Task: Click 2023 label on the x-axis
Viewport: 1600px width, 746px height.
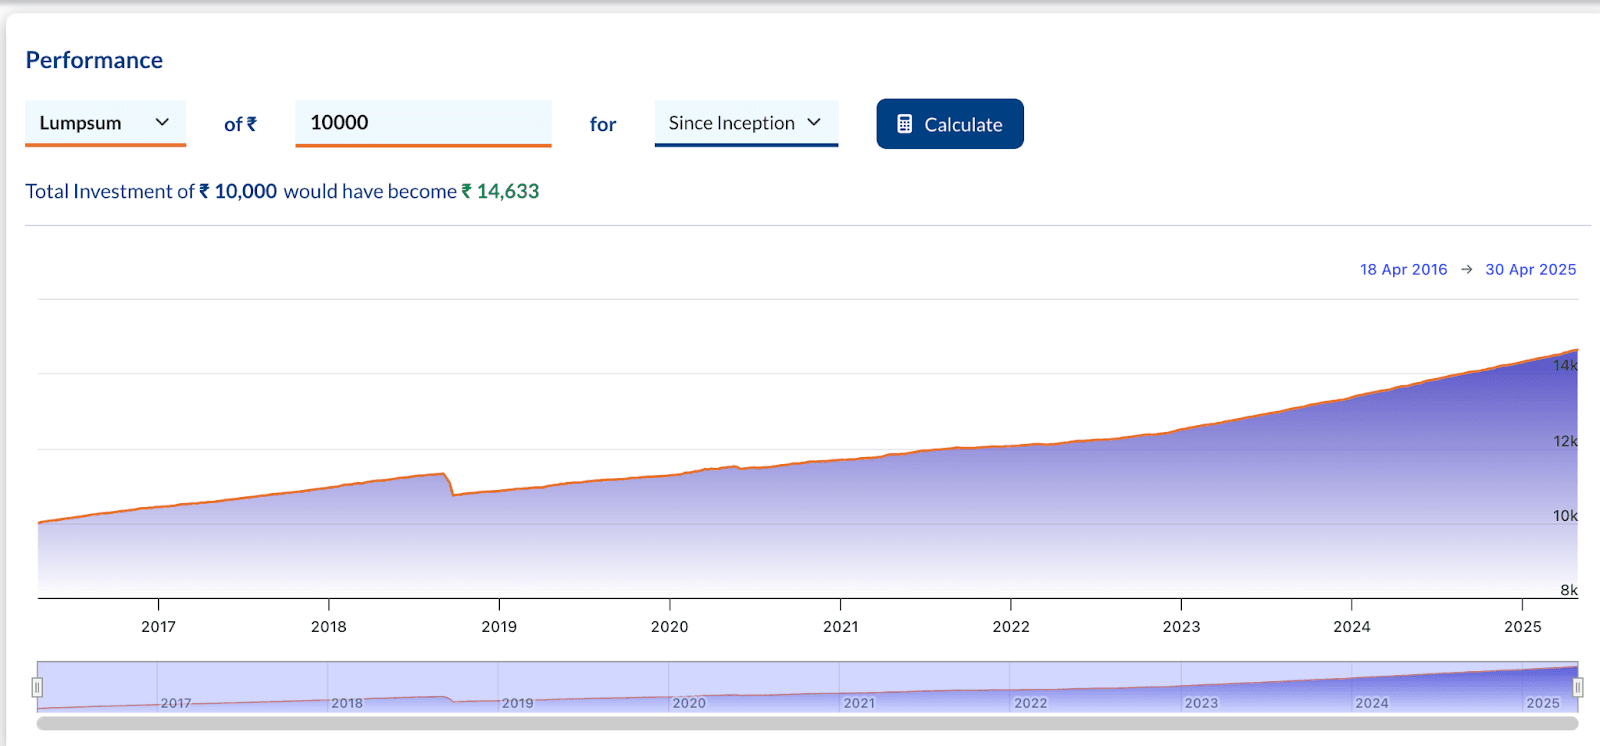Action: tap(1181, 627)
